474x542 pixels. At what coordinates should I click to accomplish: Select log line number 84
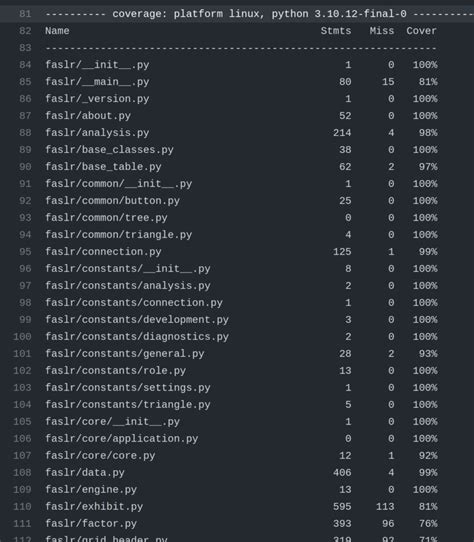click(25, 65)
